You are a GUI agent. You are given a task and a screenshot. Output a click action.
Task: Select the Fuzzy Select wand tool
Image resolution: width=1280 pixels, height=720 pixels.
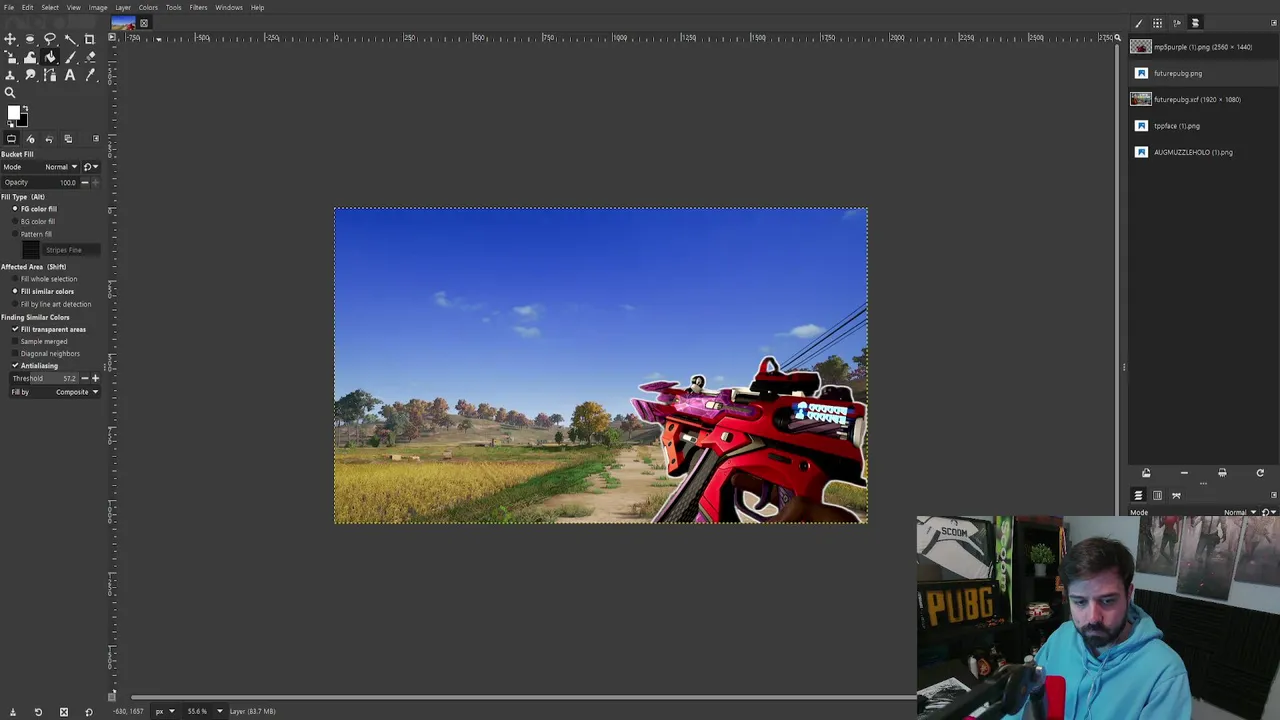70,39
